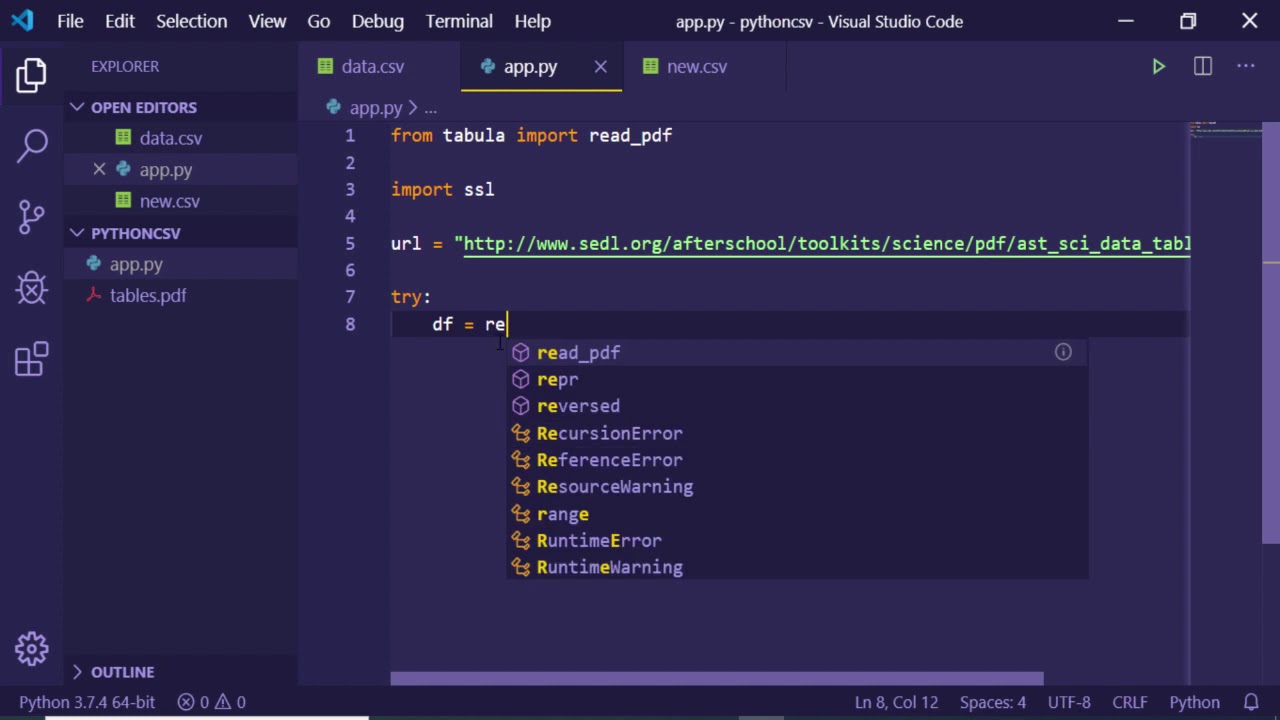Click the horizontal scrollbar in editor
The width and height of the screenshot is (1280, 720).
716,679
